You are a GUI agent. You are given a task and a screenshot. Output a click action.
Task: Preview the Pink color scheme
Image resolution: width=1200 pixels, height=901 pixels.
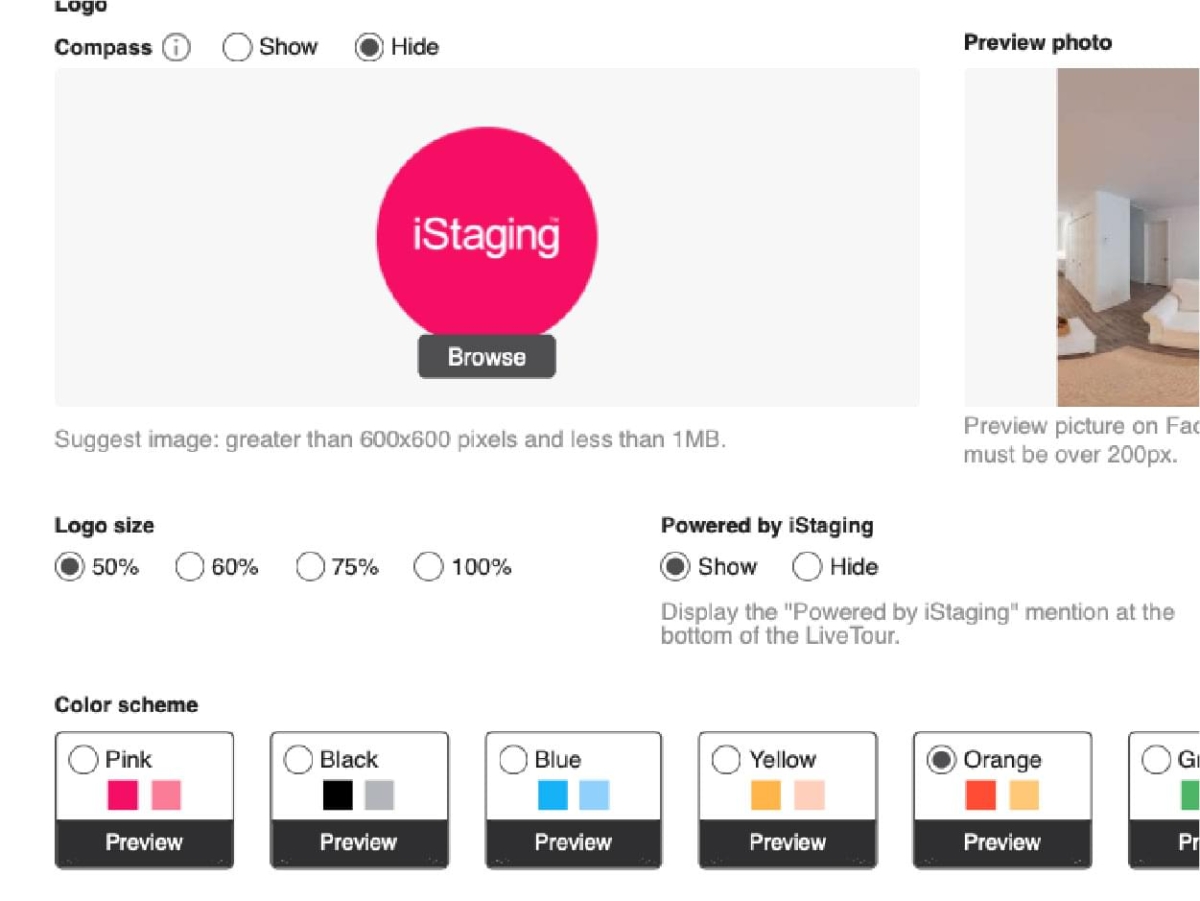tap(144, 842)
